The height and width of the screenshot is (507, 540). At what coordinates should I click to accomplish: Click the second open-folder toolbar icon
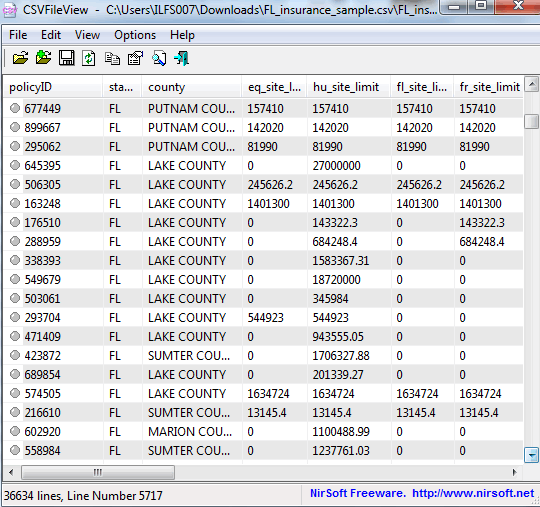pyautogui.click(x=43, y=58)
